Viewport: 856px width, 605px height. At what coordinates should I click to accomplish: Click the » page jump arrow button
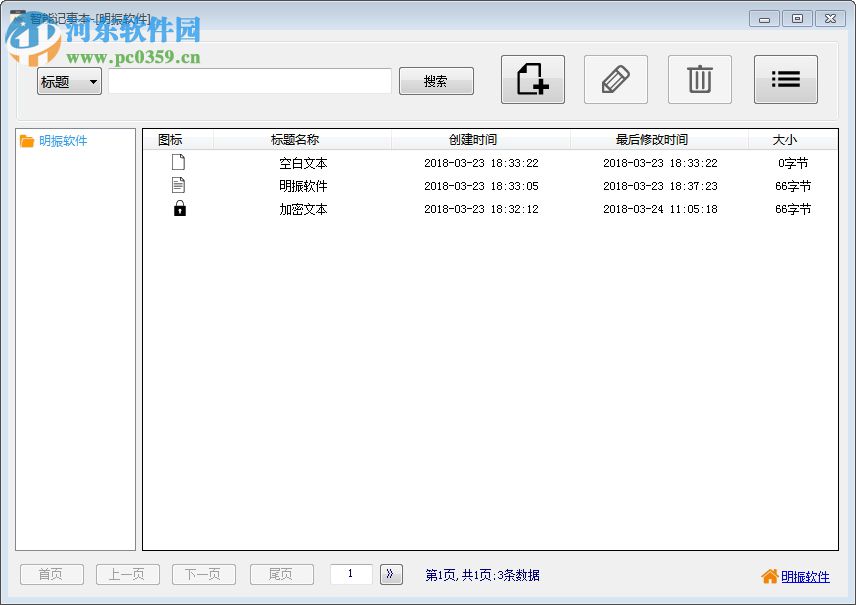pyautogui.click(x=390, y=574)
